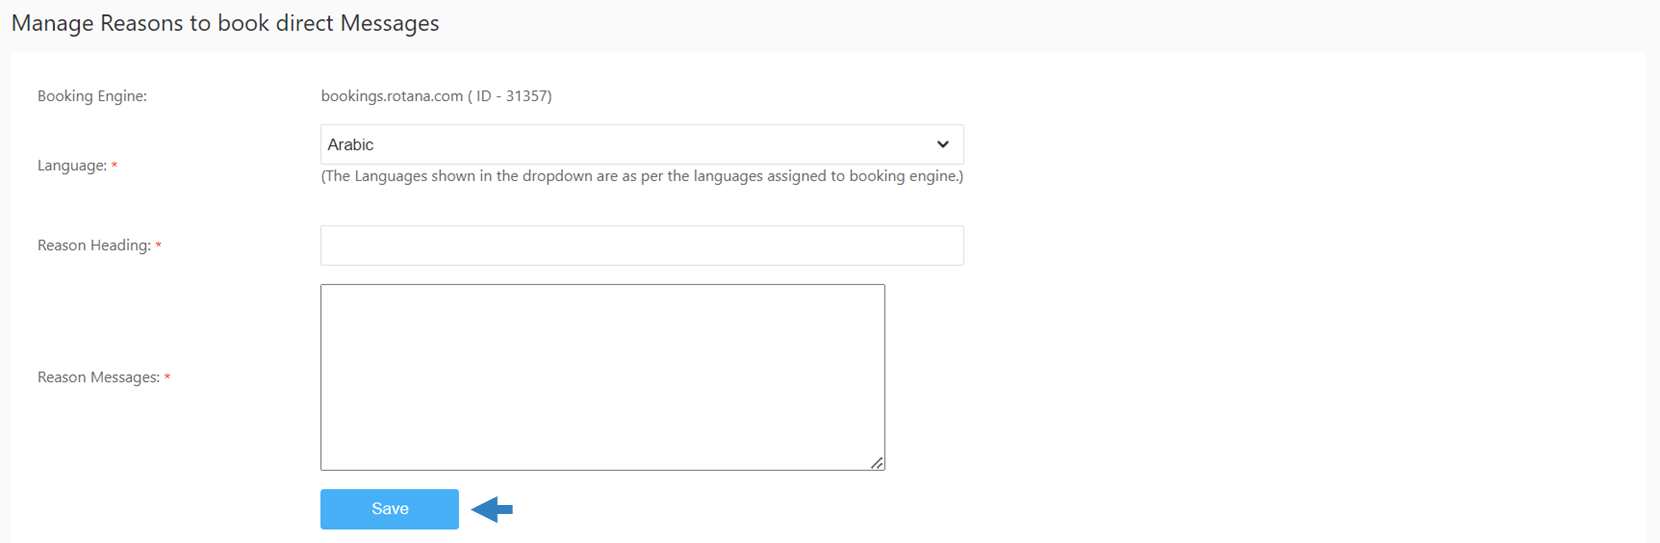Click the blue arrow pointing at Save
The image size is (1660, 543).
pyautogui.click(x=492, y=509)
